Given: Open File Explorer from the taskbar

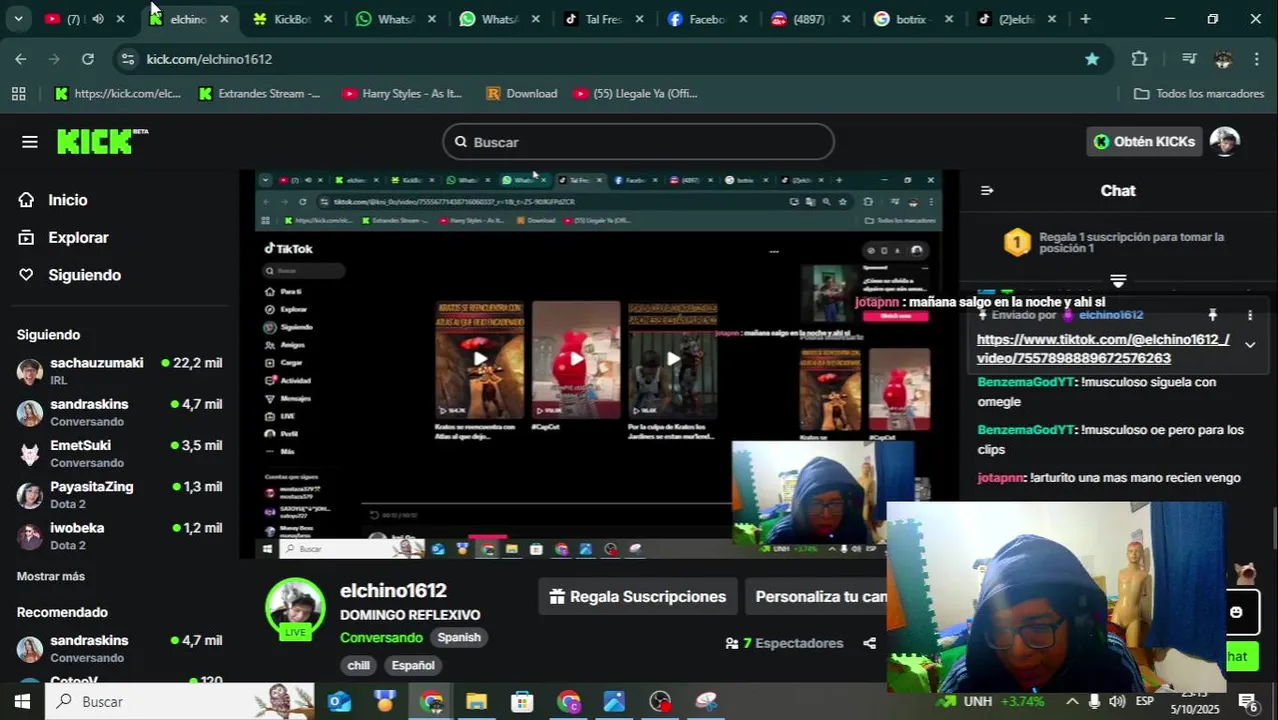Looking at the screenshot, I should [x=476, y=701].
